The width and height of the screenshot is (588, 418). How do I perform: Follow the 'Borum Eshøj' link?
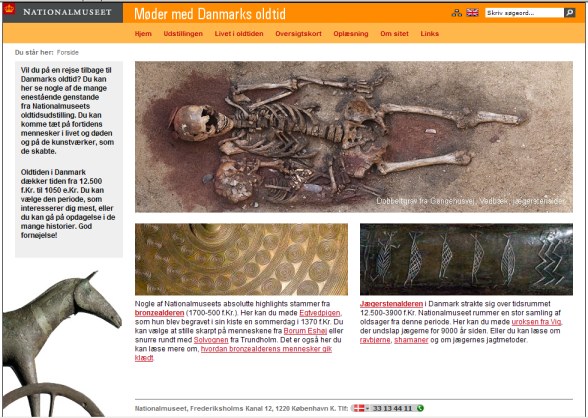click(305, 331)
